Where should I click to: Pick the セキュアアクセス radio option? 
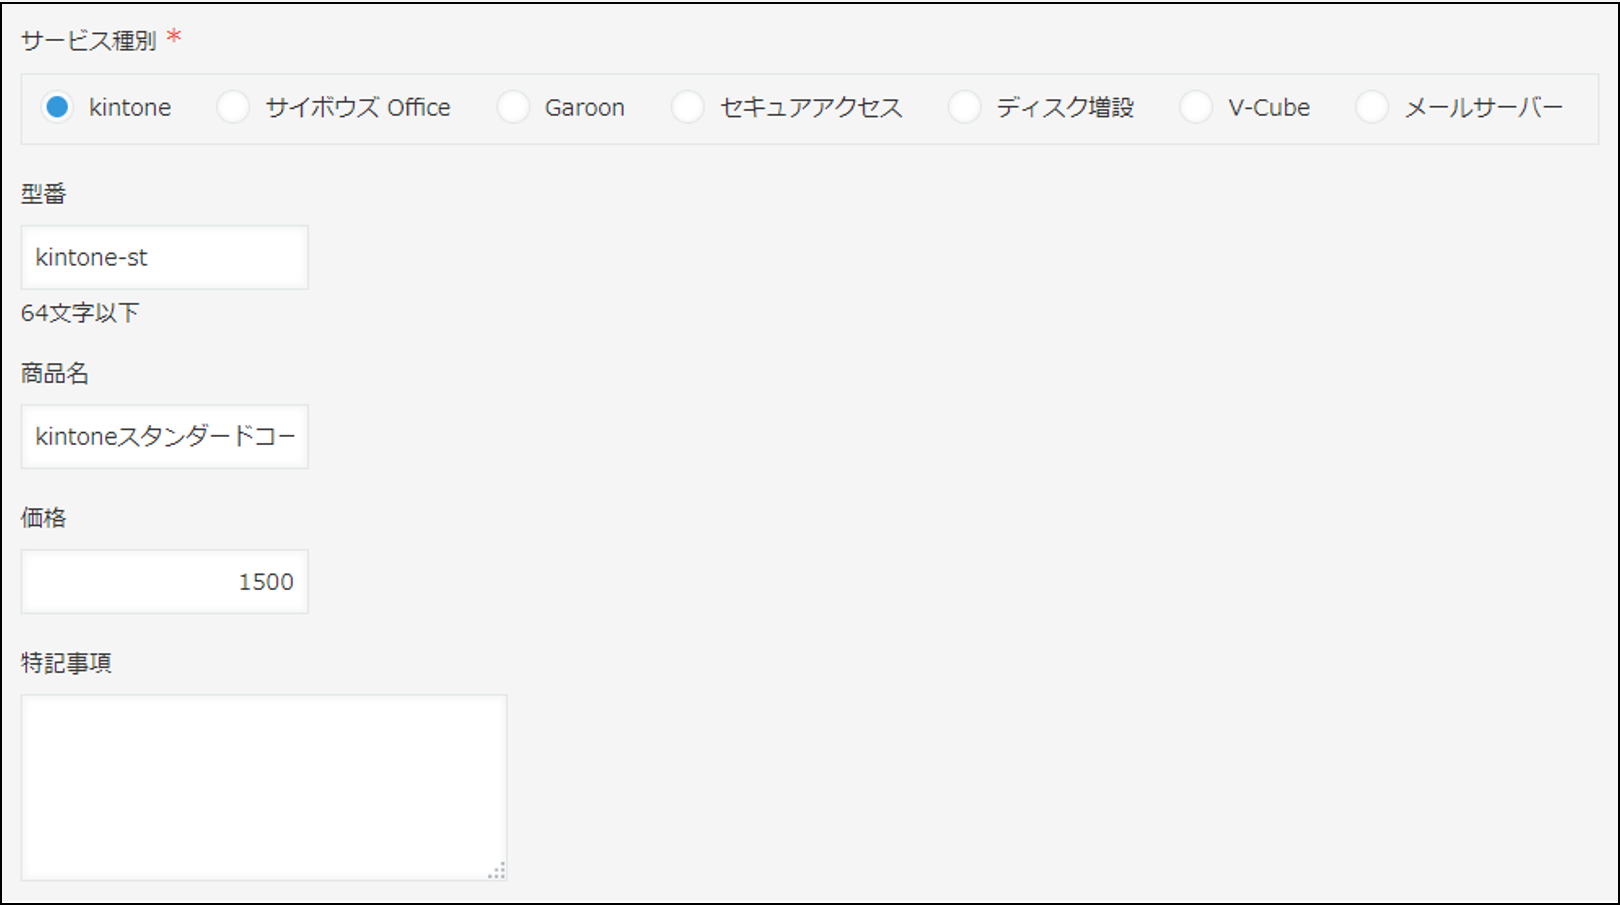coord(688,107)
